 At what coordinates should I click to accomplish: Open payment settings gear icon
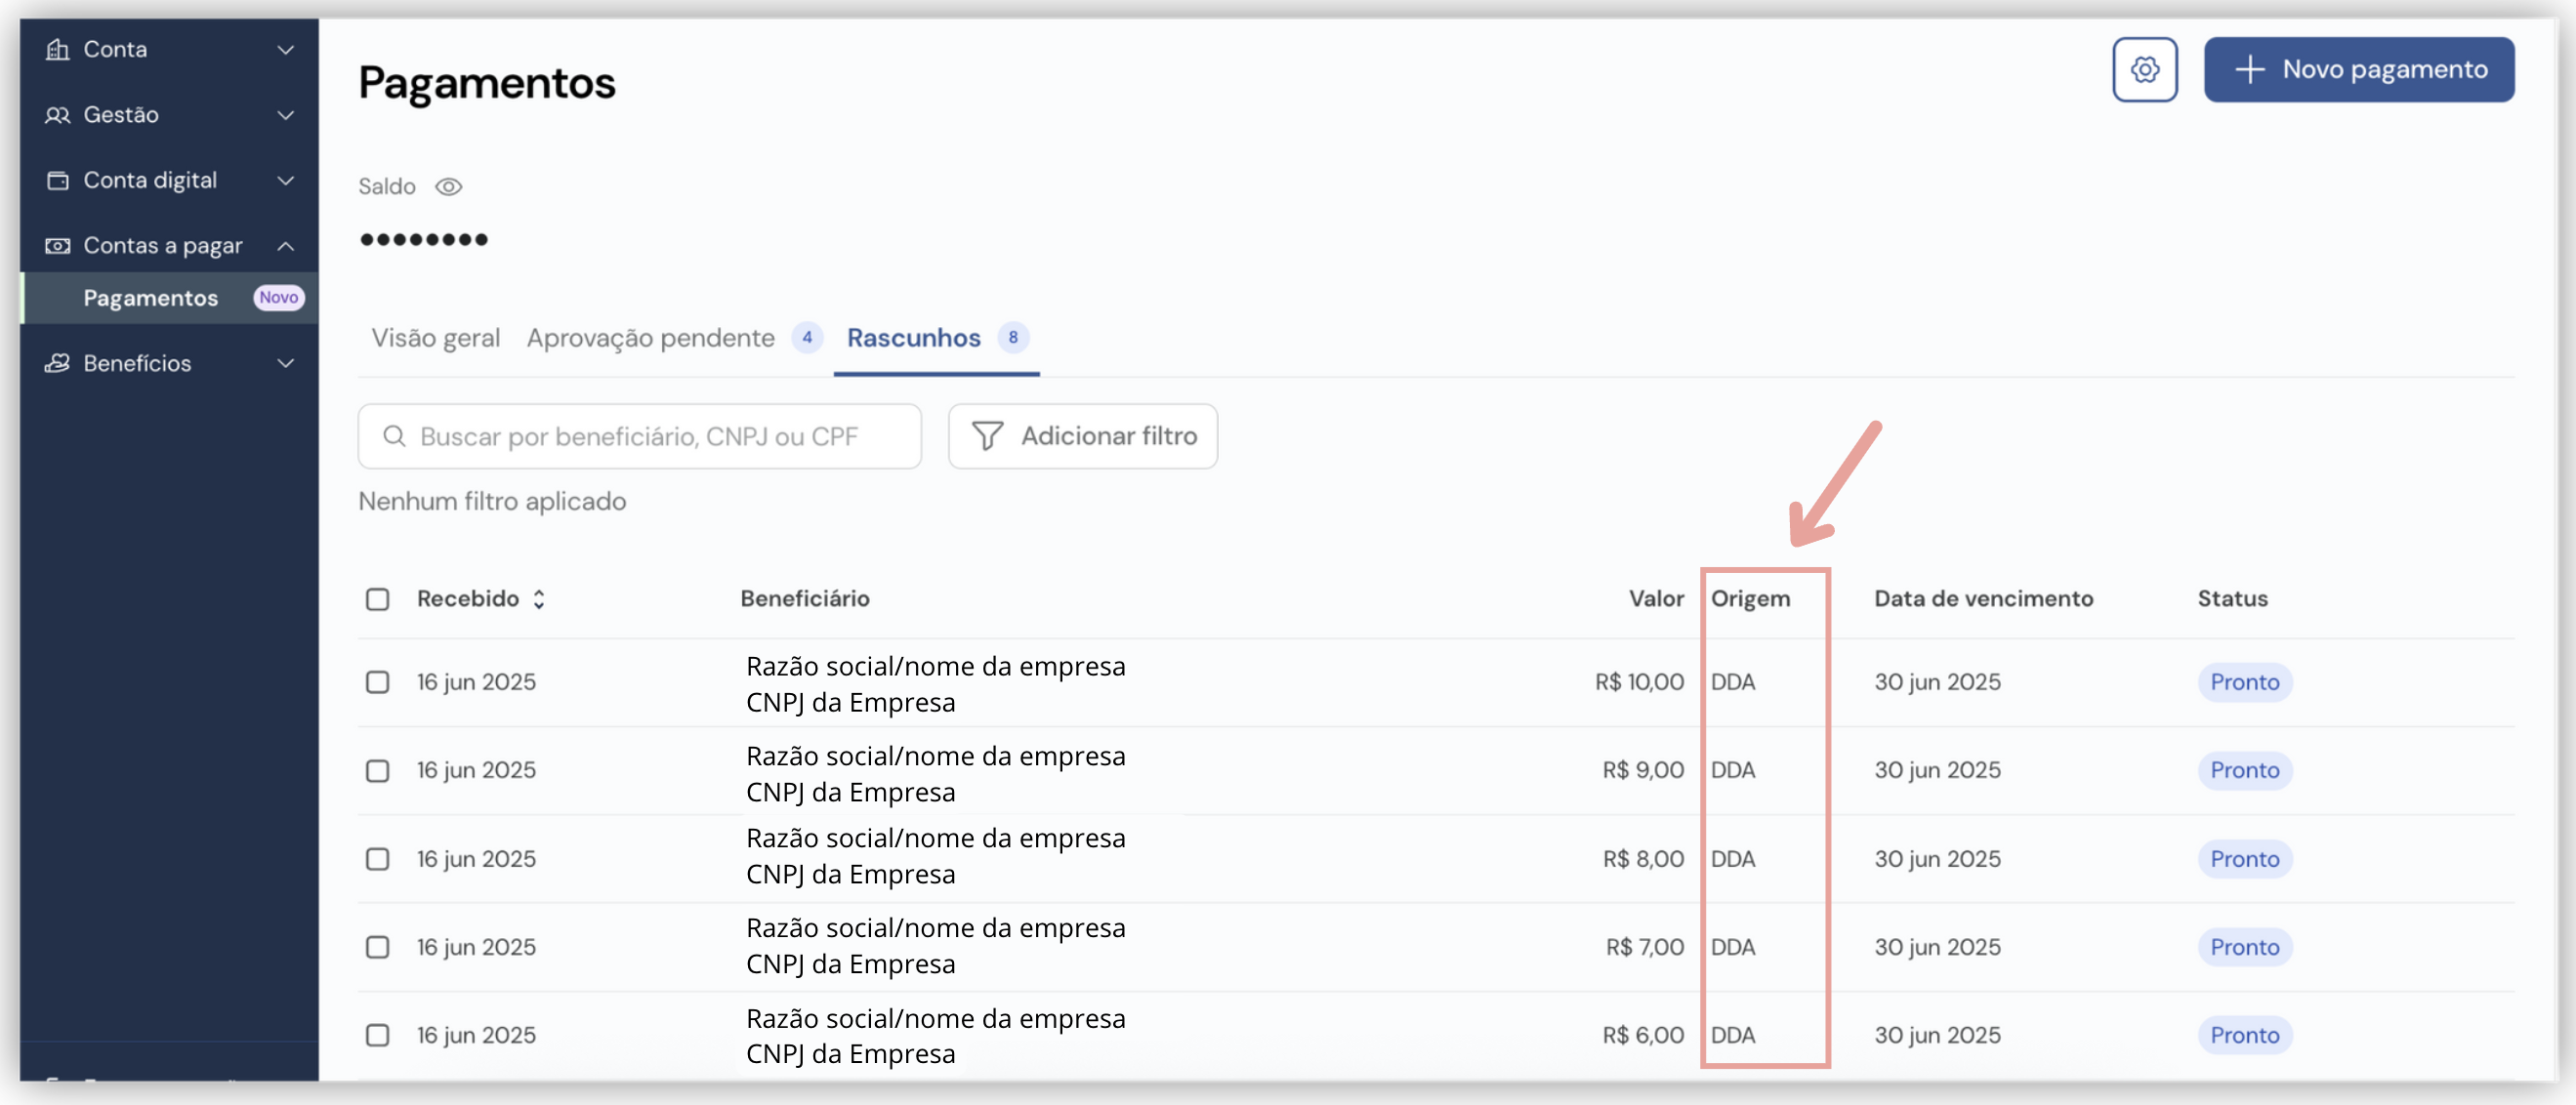[x=2144, y=70]
